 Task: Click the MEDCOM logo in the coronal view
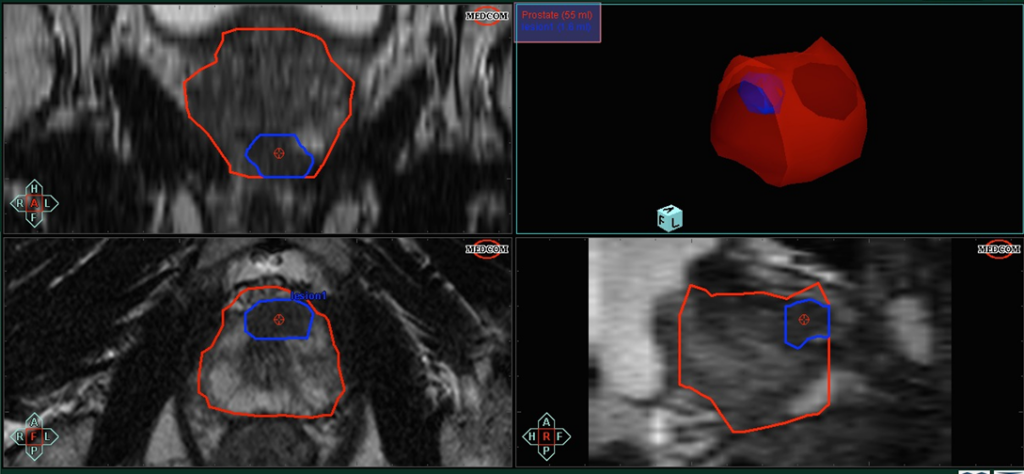click(x=485, y=16)
